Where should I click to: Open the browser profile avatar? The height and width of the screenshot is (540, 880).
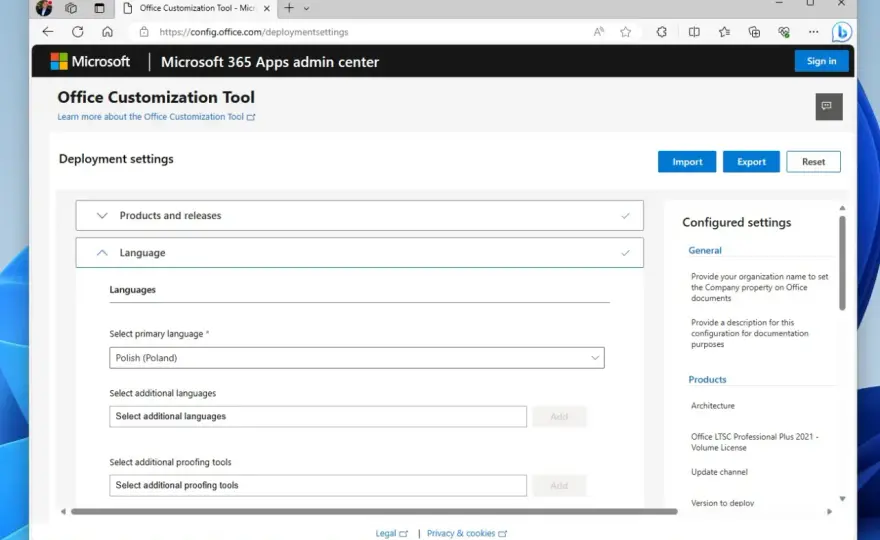point(44,8)
